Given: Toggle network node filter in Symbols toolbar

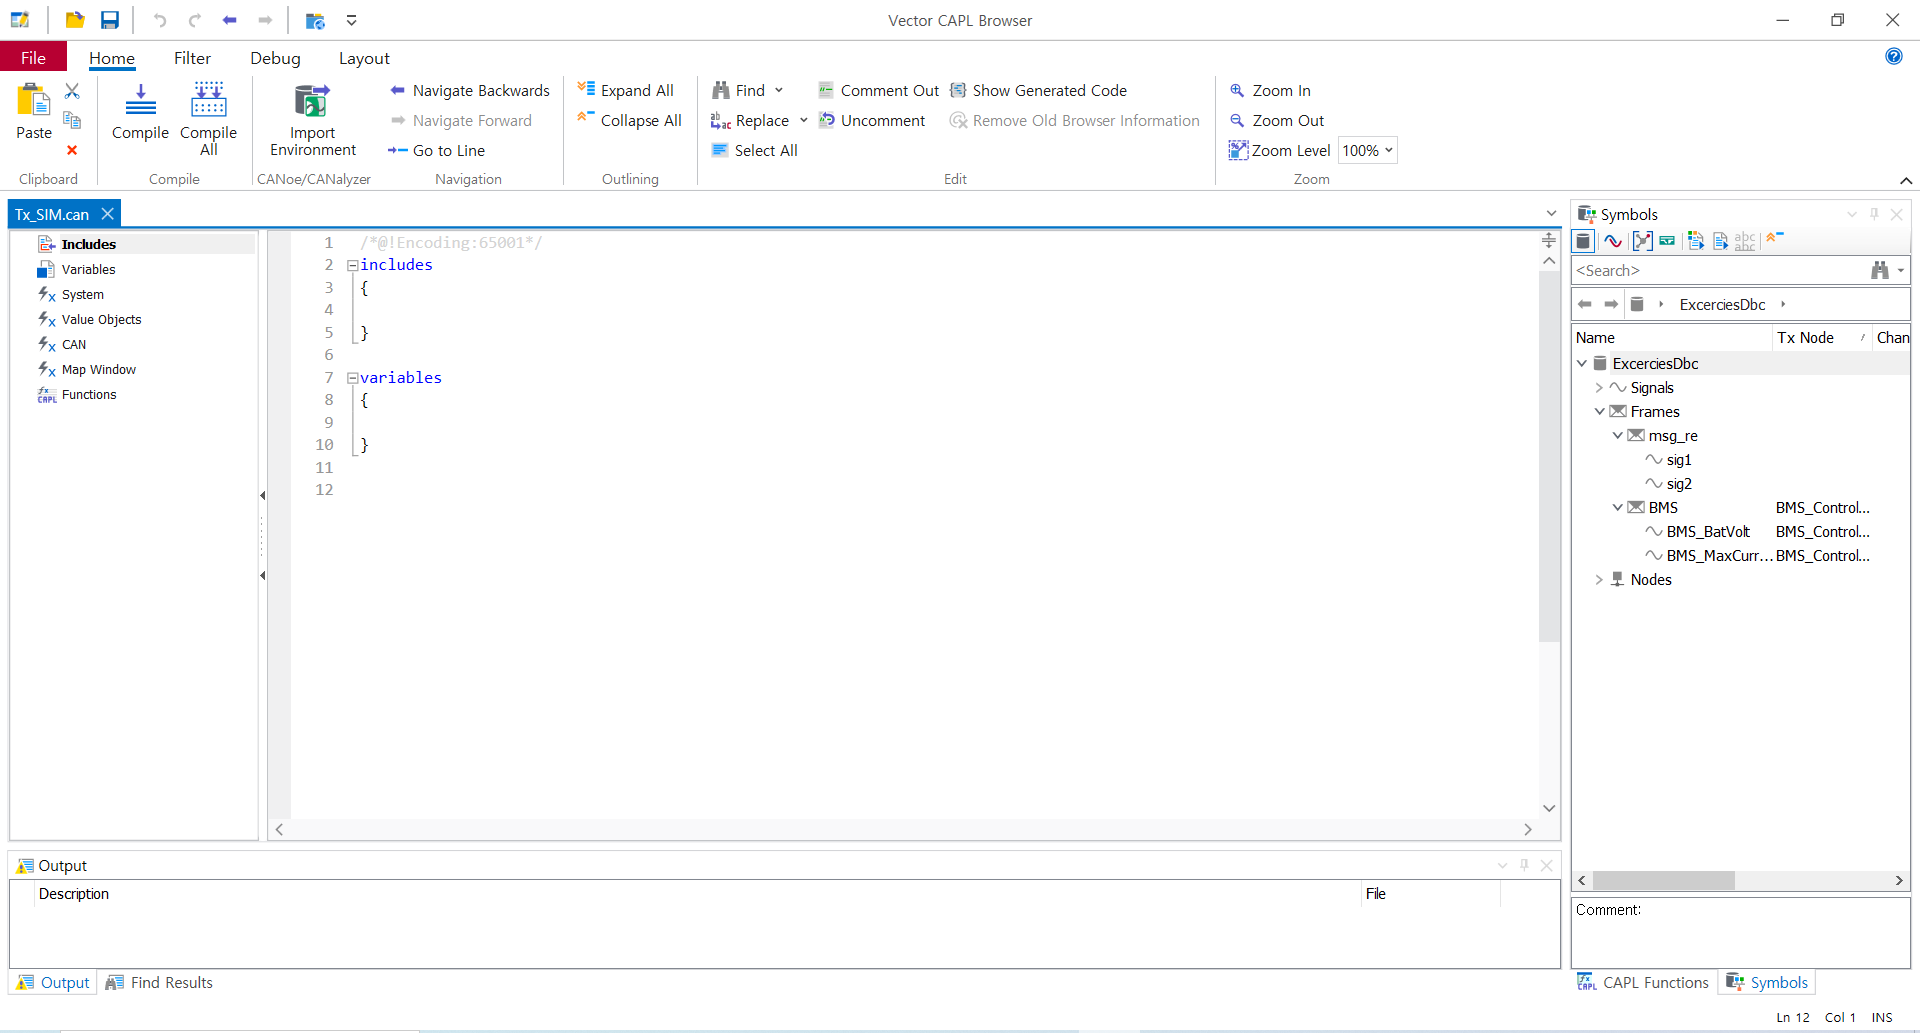Looking at the screenshot, I should [x=1642, y=241].
